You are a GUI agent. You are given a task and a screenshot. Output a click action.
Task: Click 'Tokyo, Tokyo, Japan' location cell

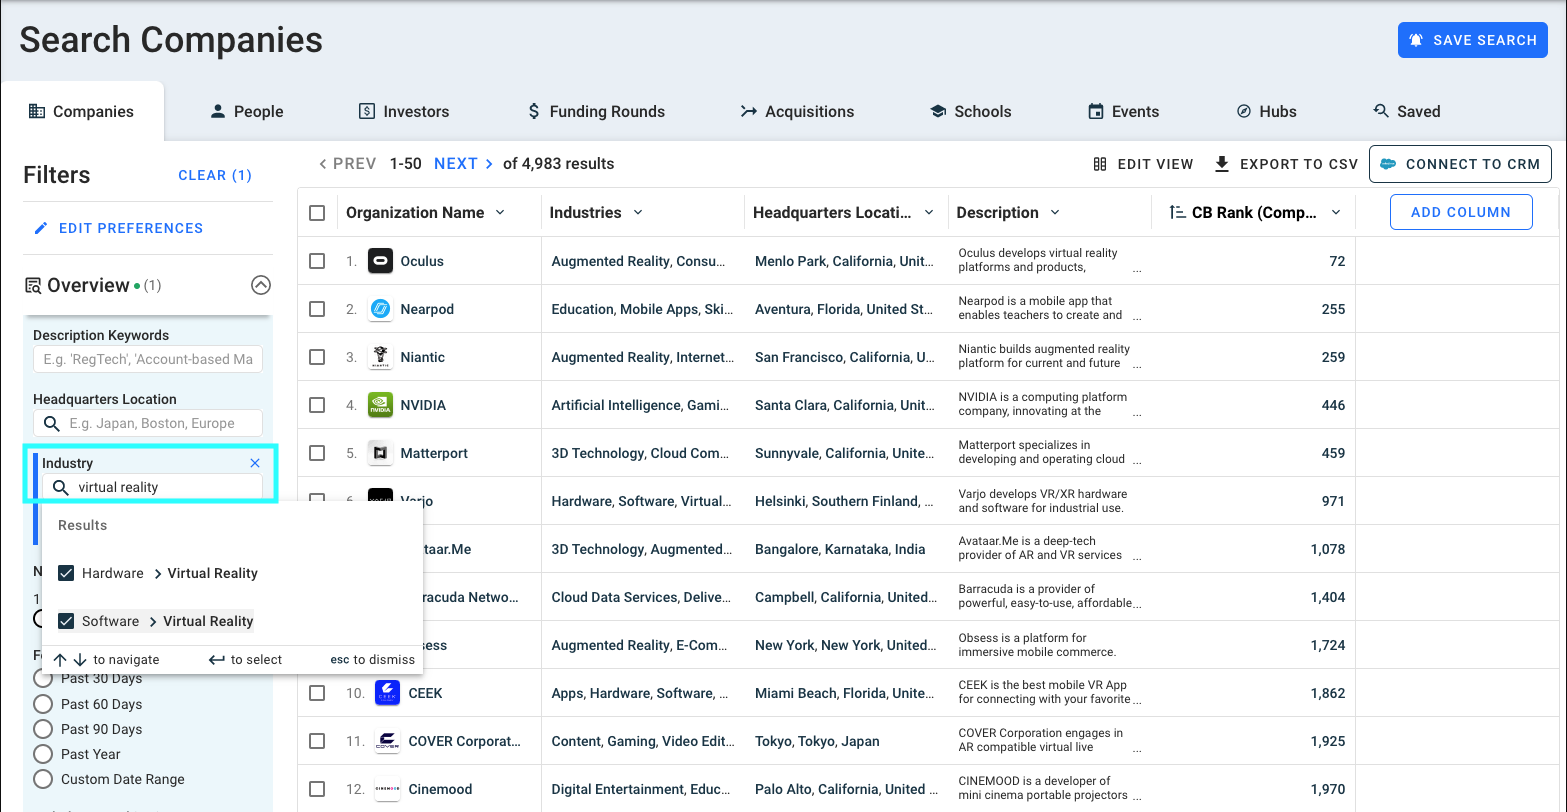(817, 741)
